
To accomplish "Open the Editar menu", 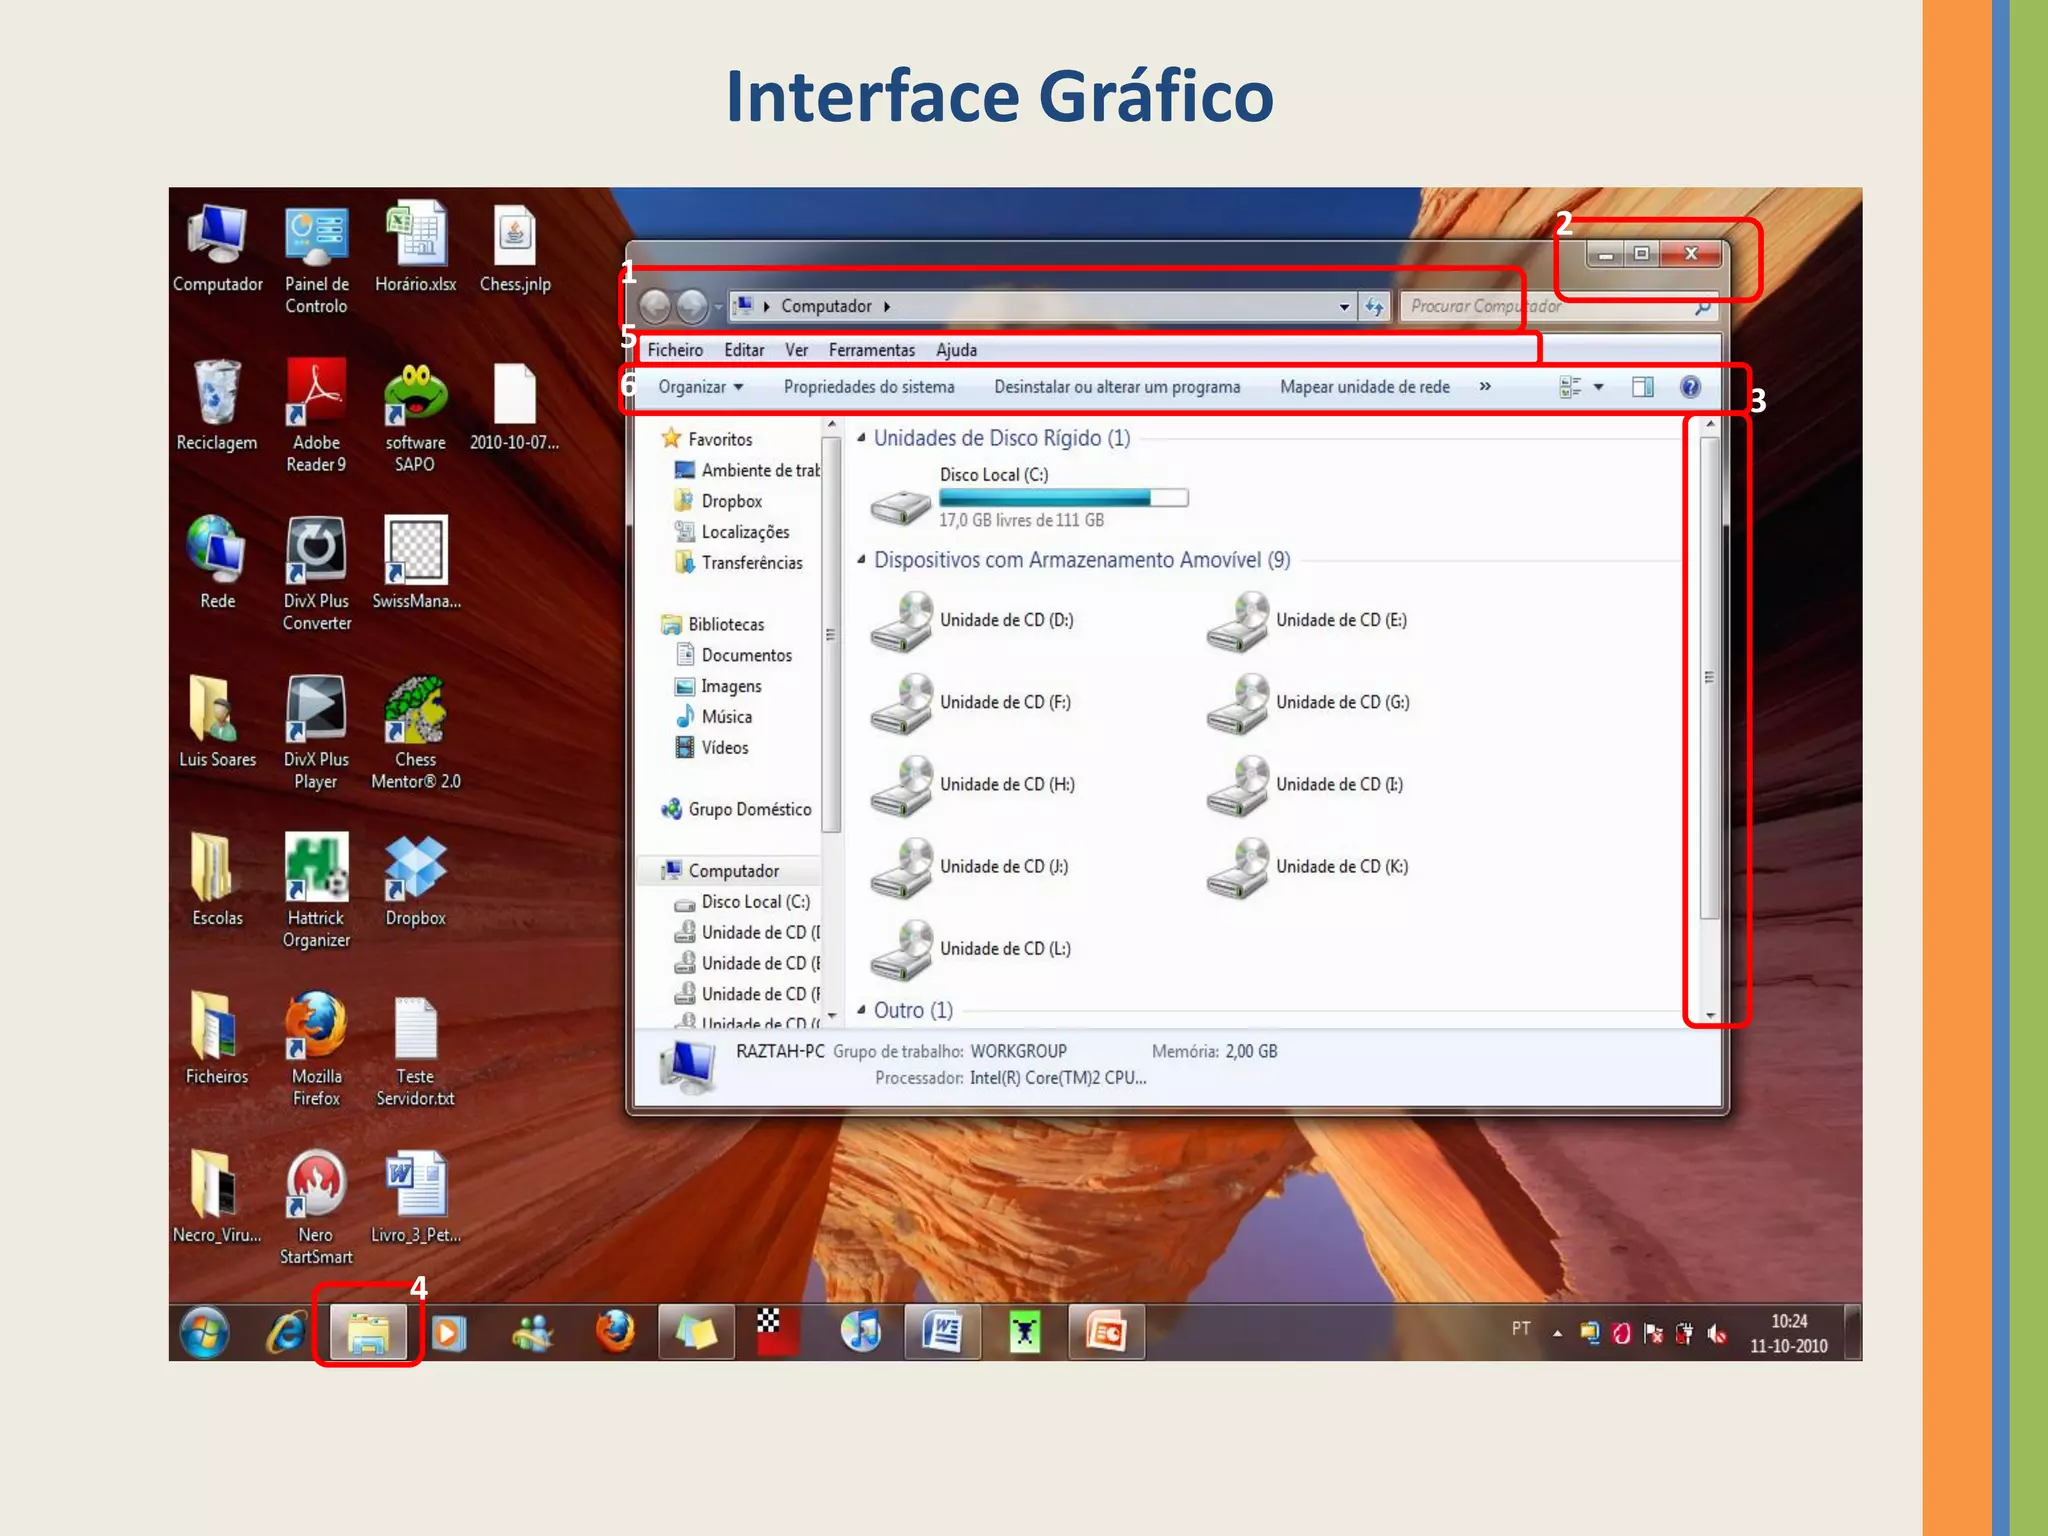I will [744, 350].
